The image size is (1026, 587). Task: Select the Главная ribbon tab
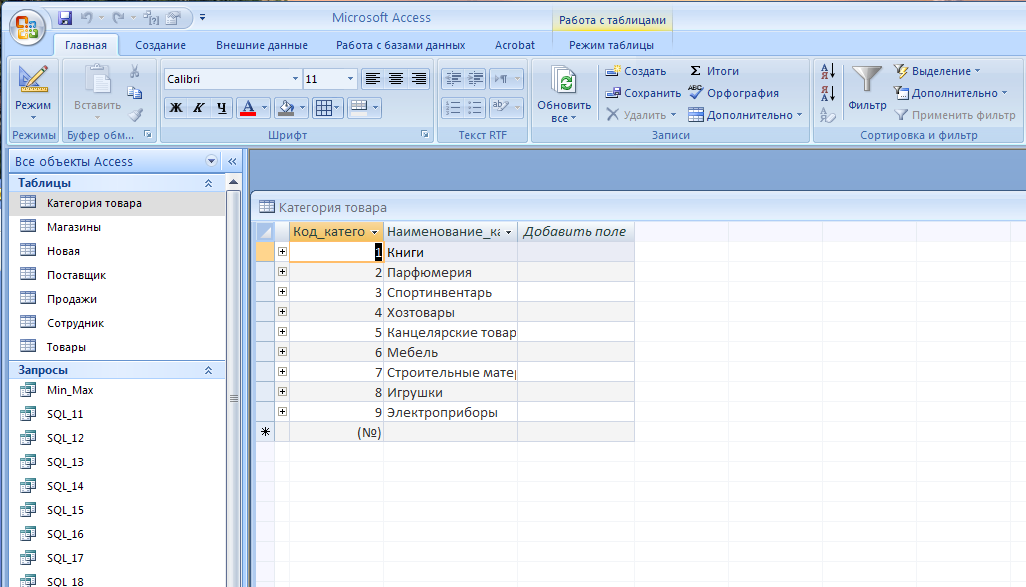pyautogui.click(x=86, y=45)
